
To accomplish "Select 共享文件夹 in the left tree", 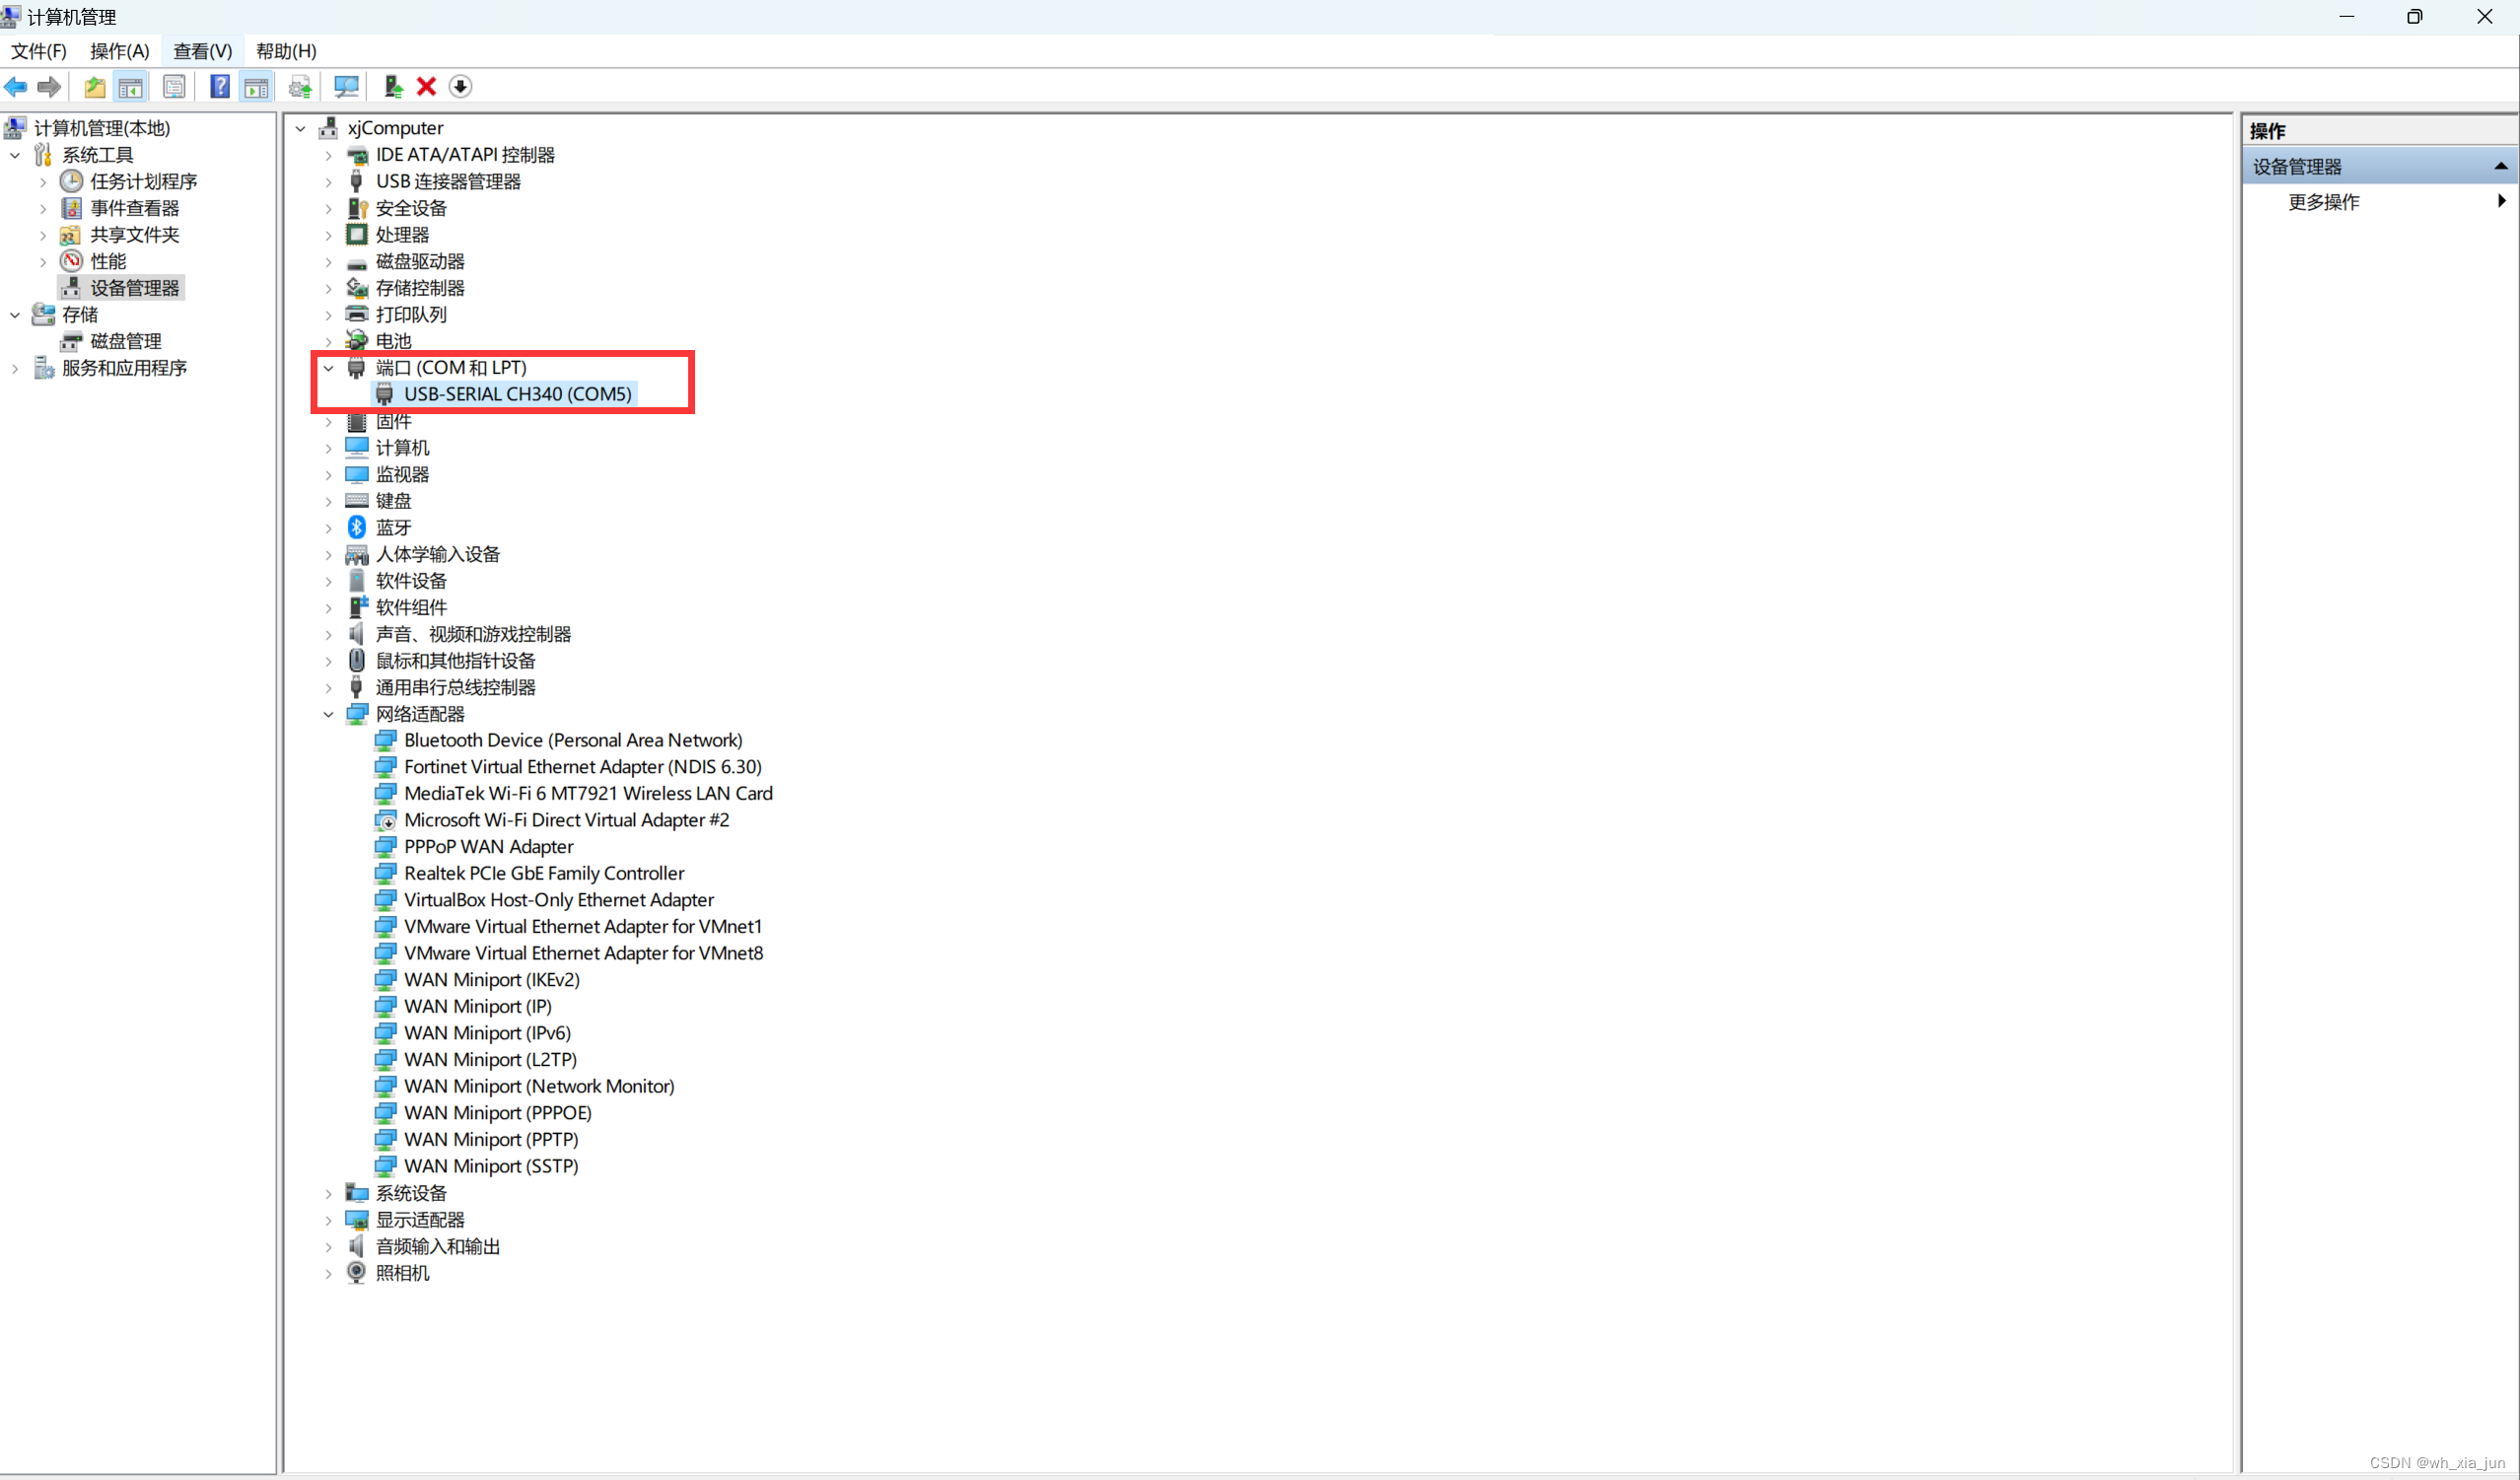I will 135,235.
